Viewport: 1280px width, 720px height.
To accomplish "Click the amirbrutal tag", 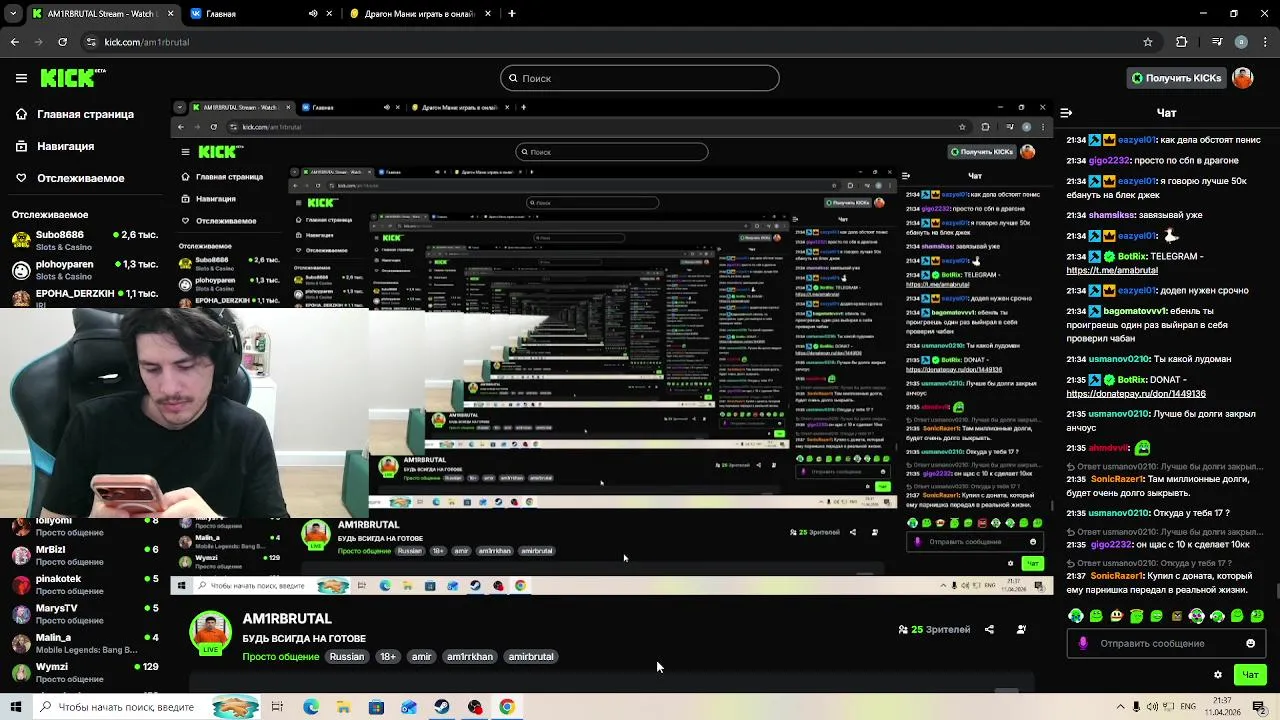I will (x=531, y=657).
